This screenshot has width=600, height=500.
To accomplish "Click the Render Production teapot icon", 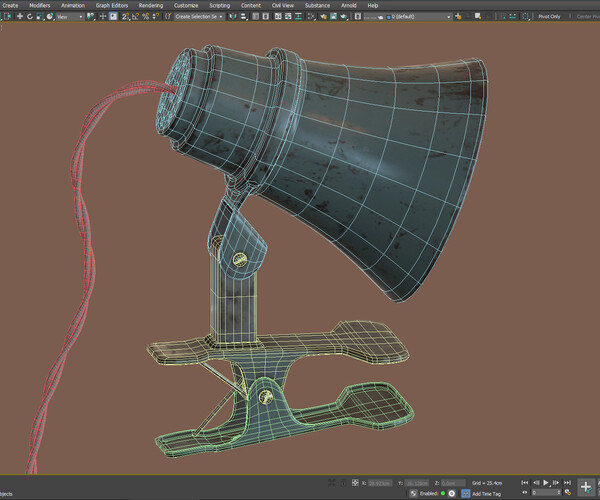I will coord(344,16).
